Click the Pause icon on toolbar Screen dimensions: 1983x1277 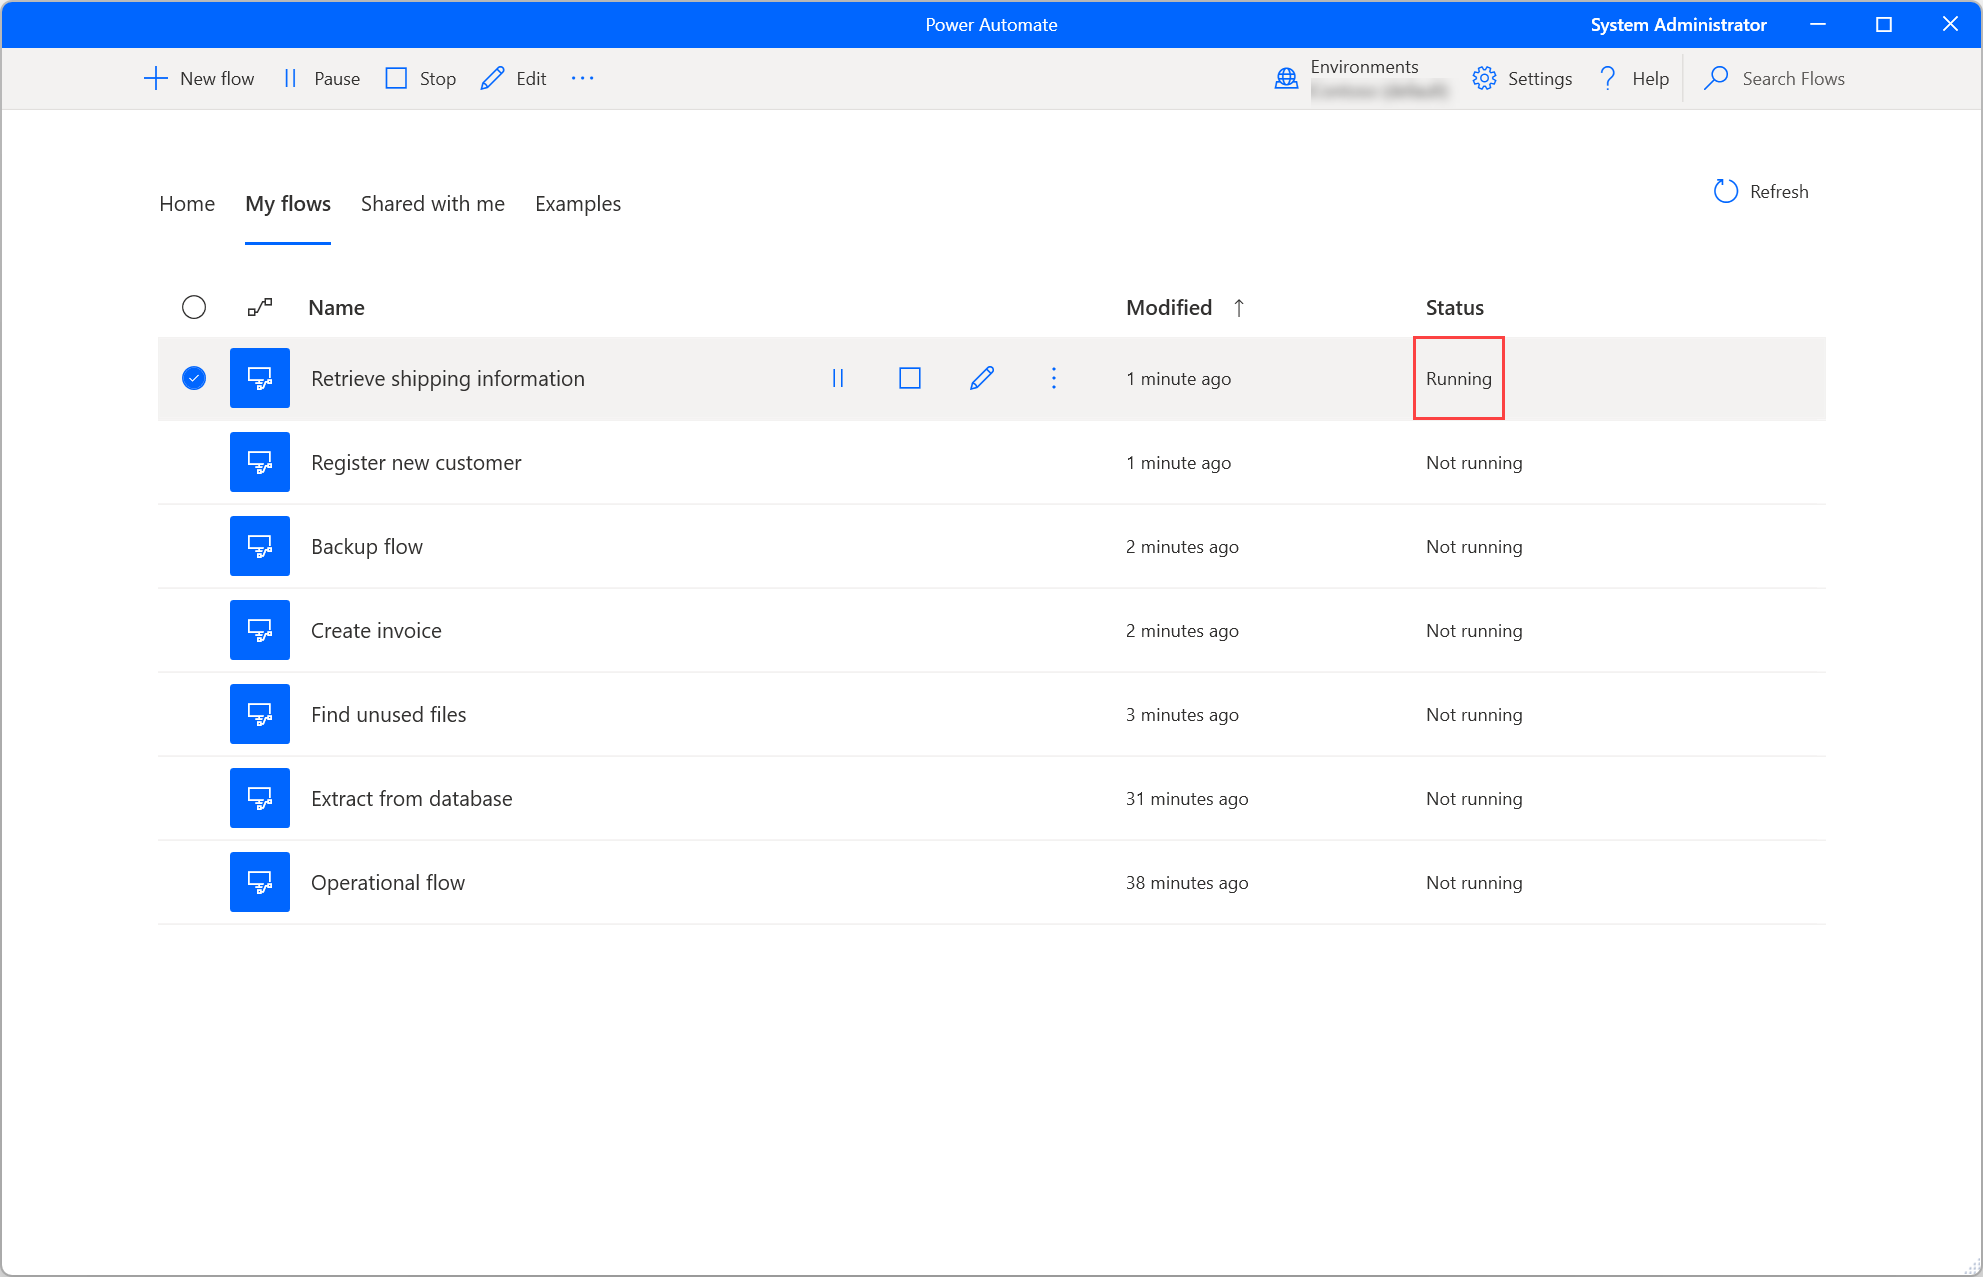pyautogui.click(x=289, y=78)
